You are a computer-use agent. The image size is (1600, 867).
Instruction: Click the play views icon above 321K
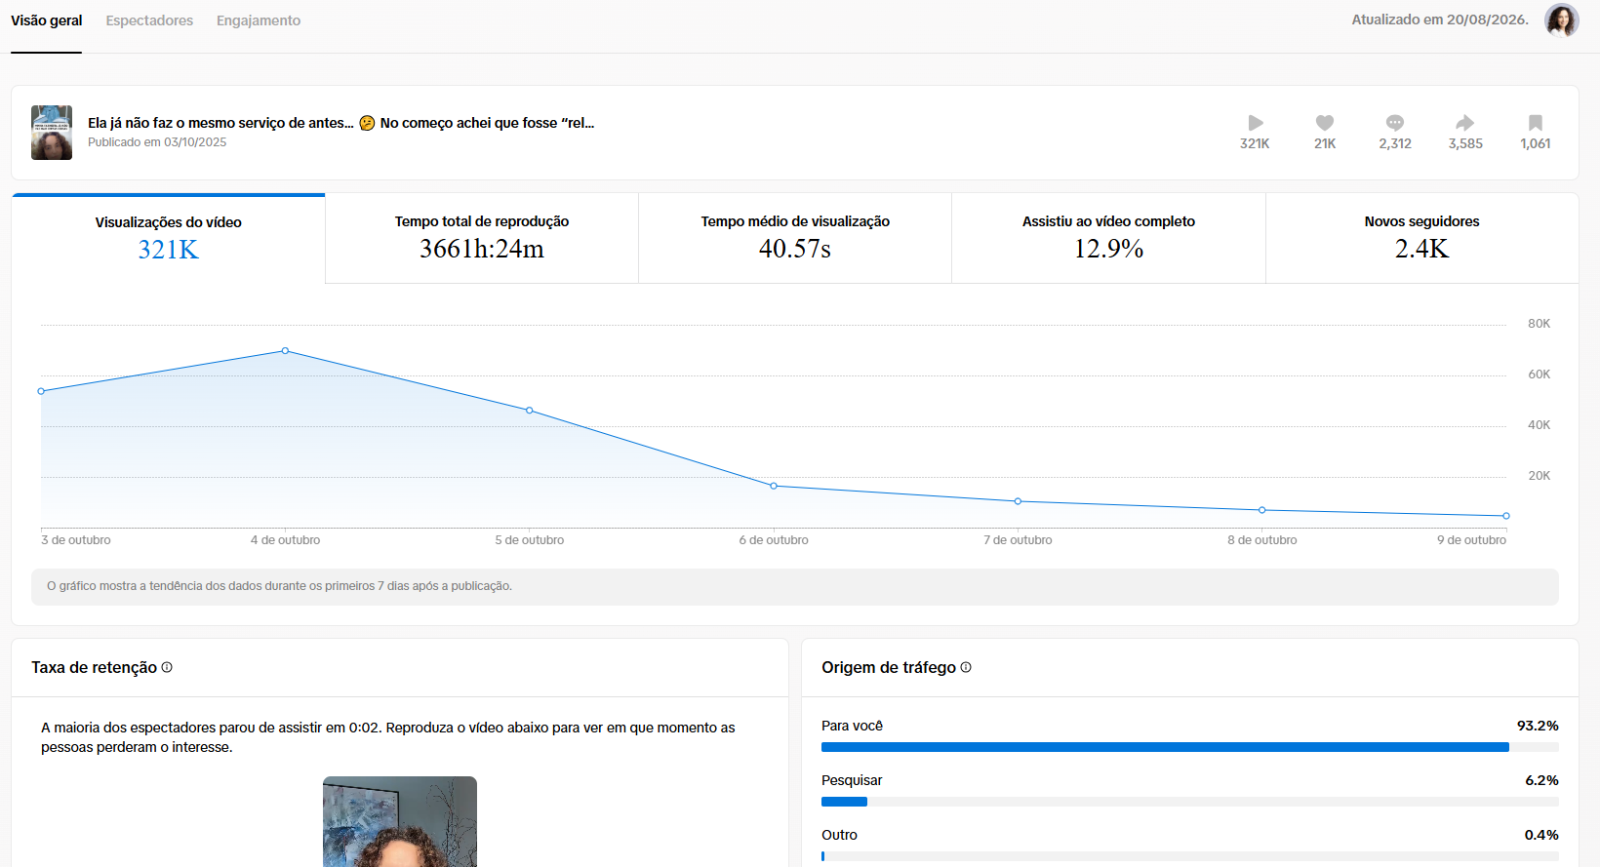click(x=1255, y=123)
